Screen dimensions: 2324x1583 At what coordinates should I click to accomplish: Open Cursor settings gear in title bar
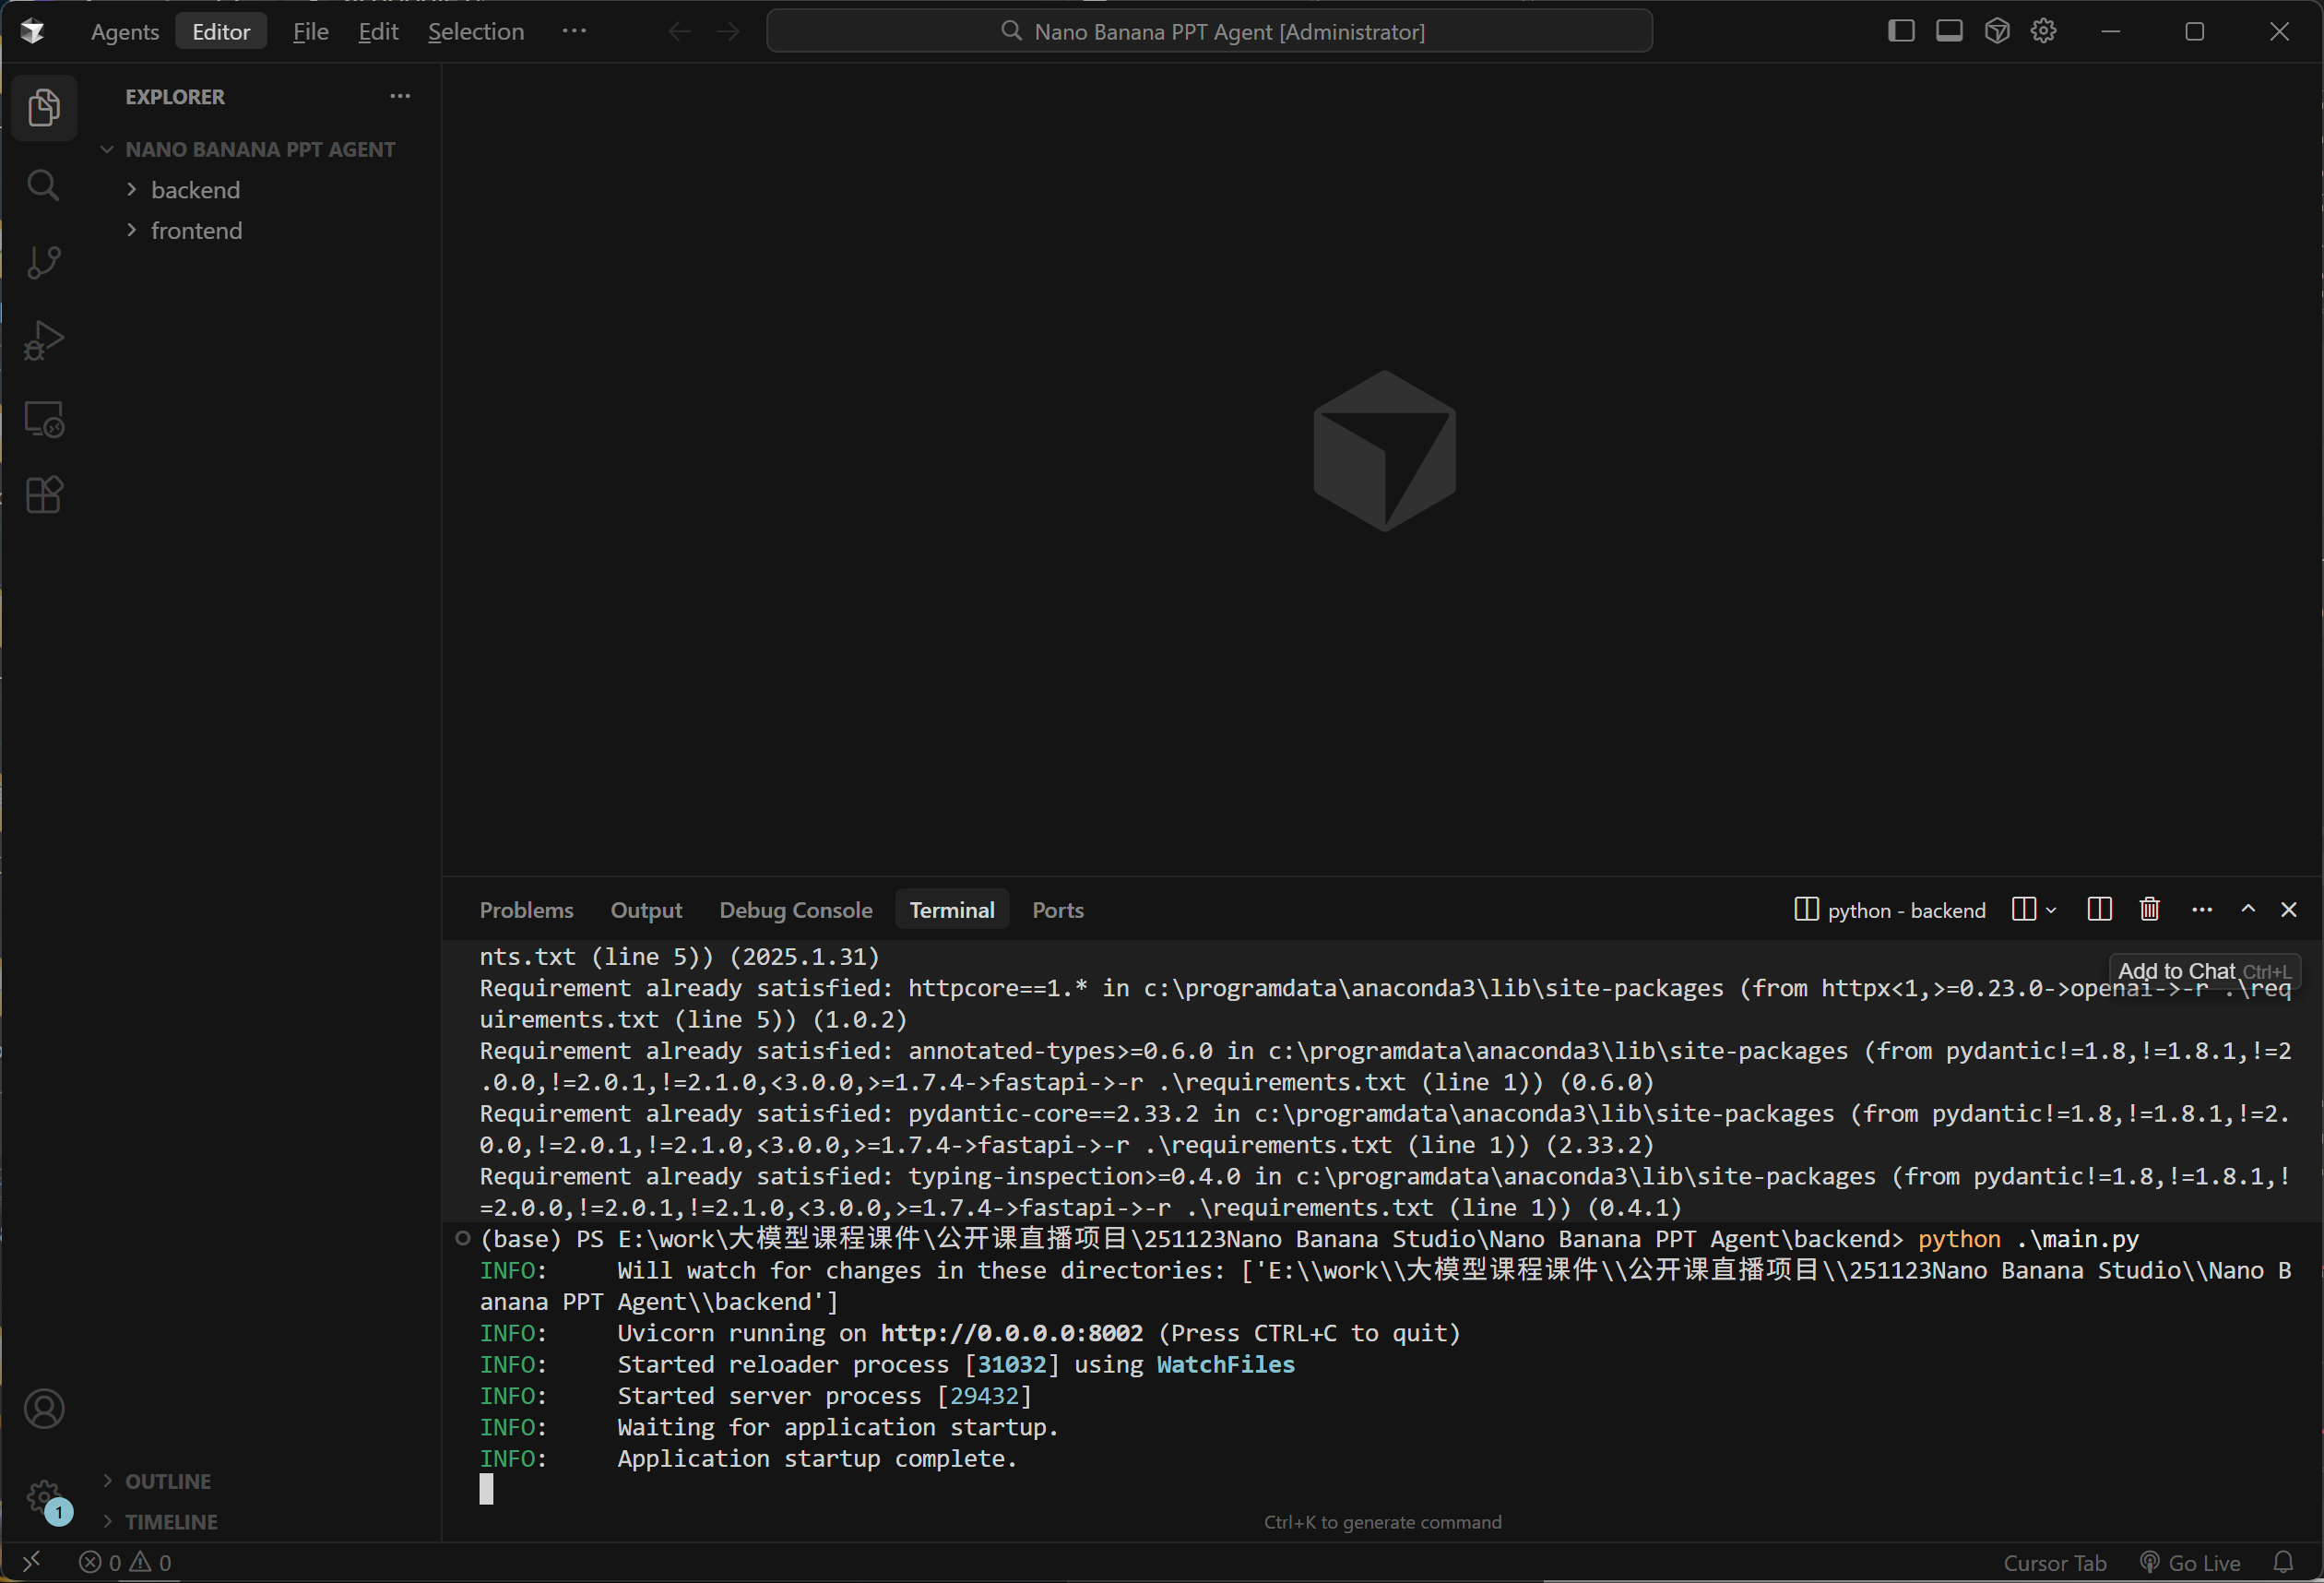pyautogui.click(x=2043, y=31)
